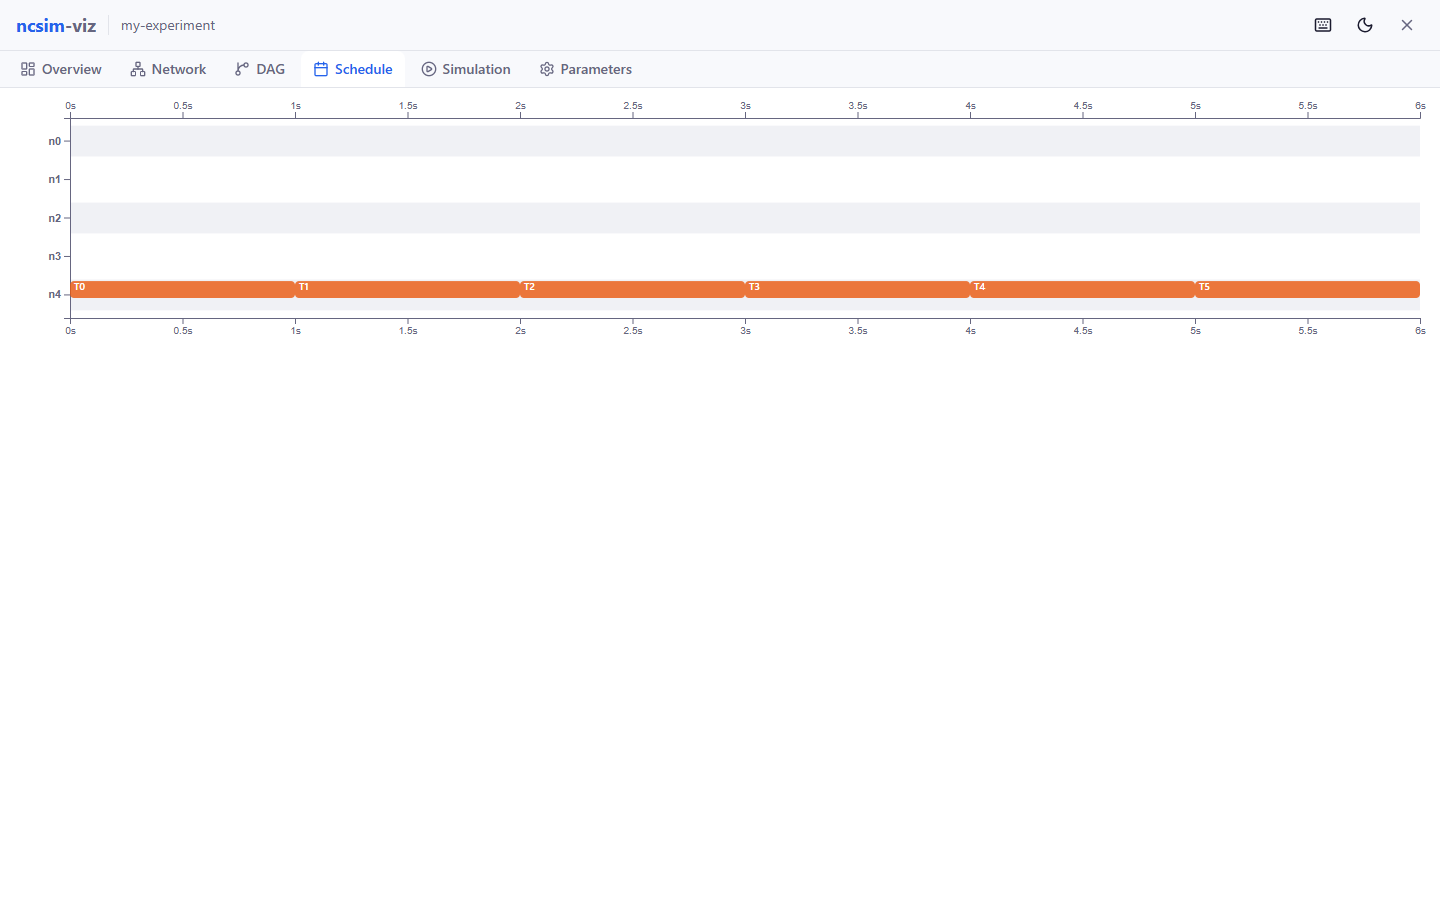Screen dimensions: 1440x900
Task: Click the n1 row label
Action: tap(54, 180)
